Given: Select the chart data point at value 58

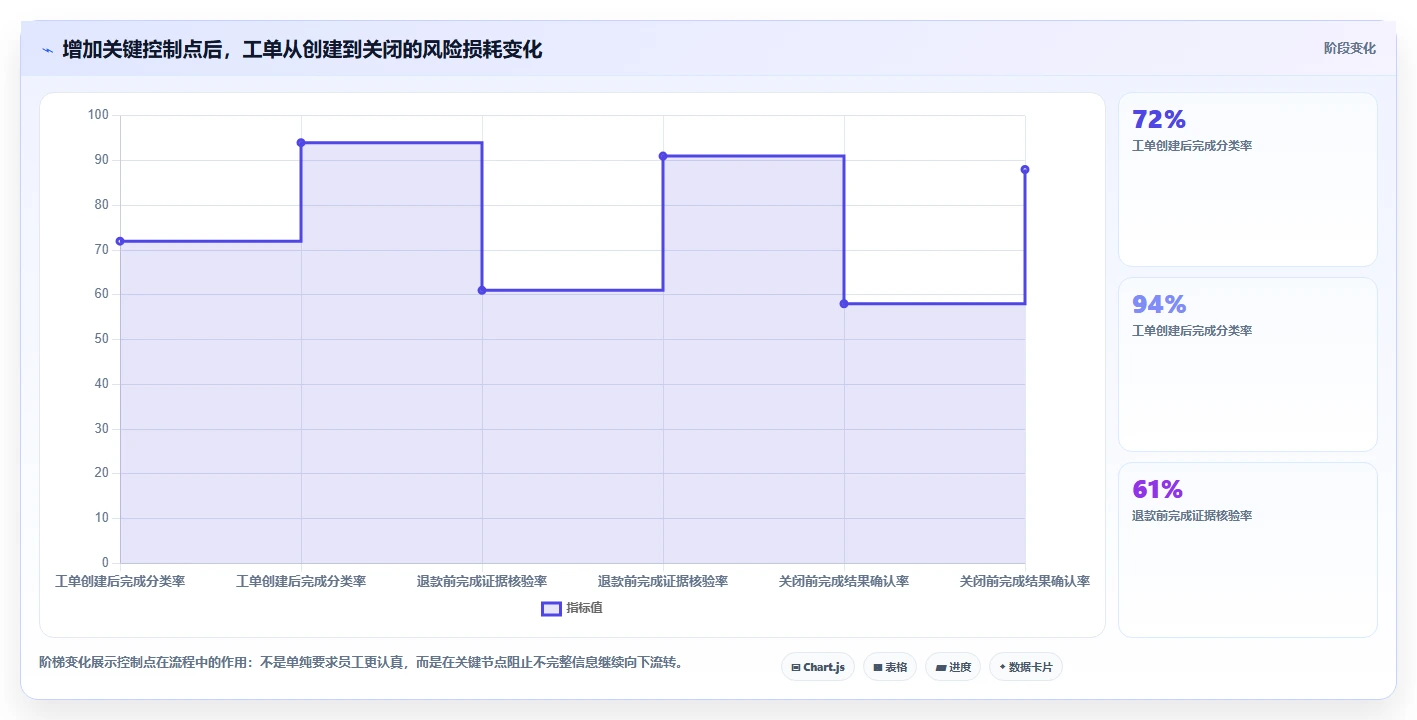Looking at the screenshot, I should coord(844,303).
